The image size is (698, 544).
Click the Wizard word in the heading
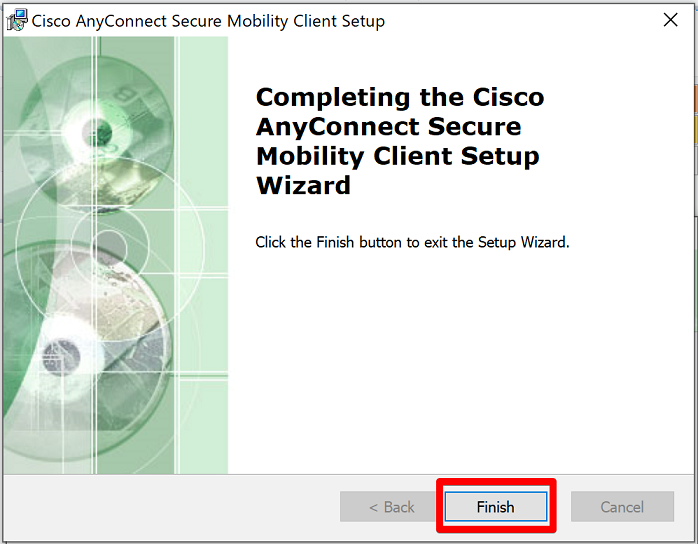tap(304, 185)
